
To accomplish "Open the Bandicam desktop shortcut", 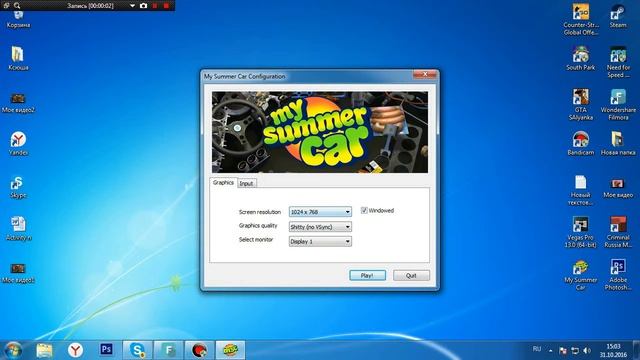I will (580, 144).
